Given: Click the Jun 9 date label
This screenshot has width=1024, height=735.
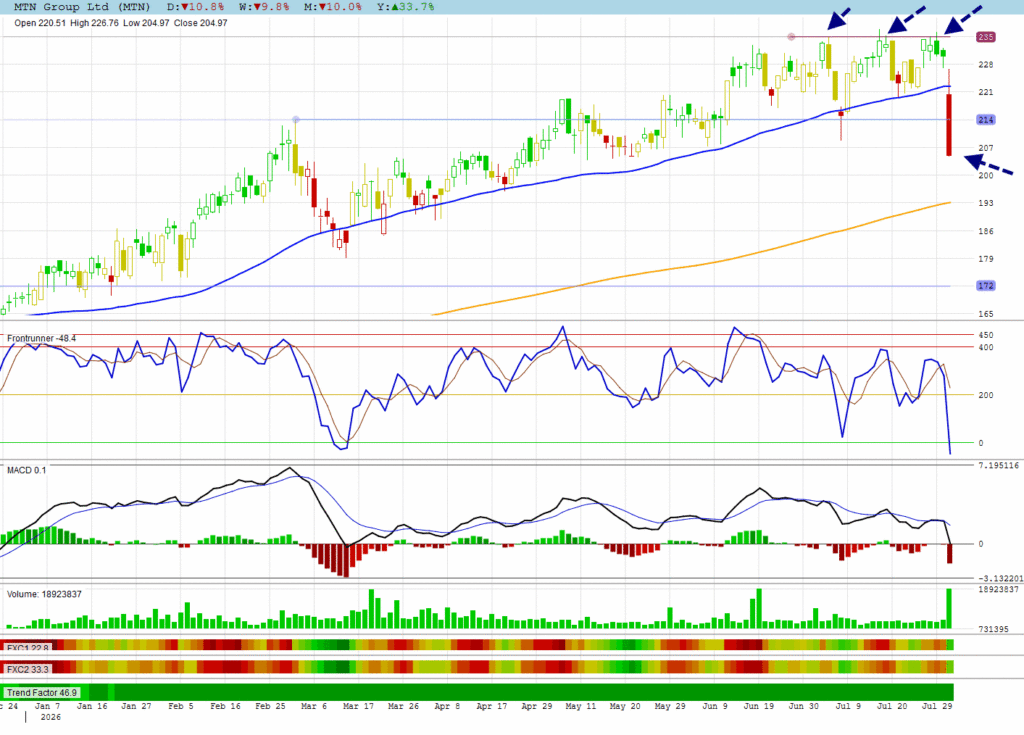Looking at the screenshot, I should click(x=714, y=706).
